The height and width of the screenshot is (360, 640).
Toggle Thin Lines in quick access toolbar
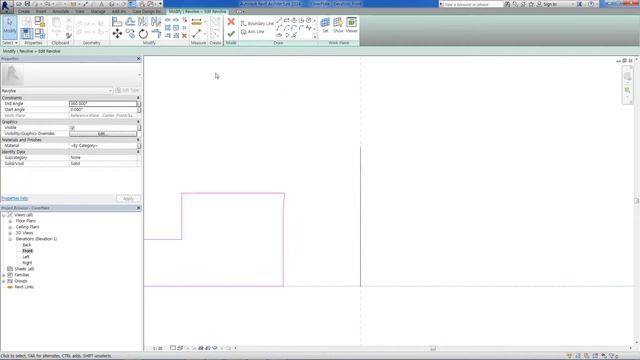[x=132, y=4]
